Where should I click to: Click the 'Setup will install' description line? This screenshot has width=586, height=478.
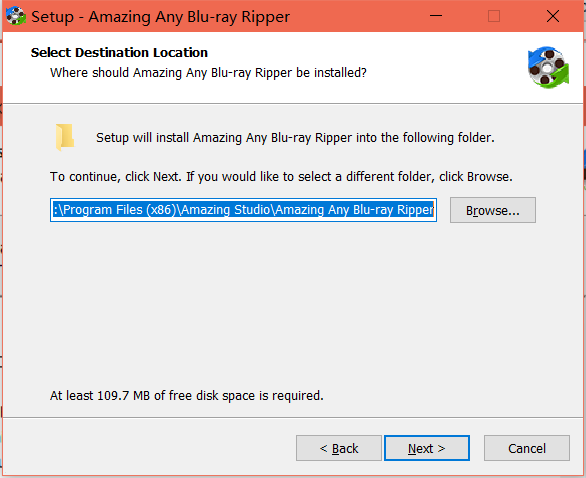(295, 138)
